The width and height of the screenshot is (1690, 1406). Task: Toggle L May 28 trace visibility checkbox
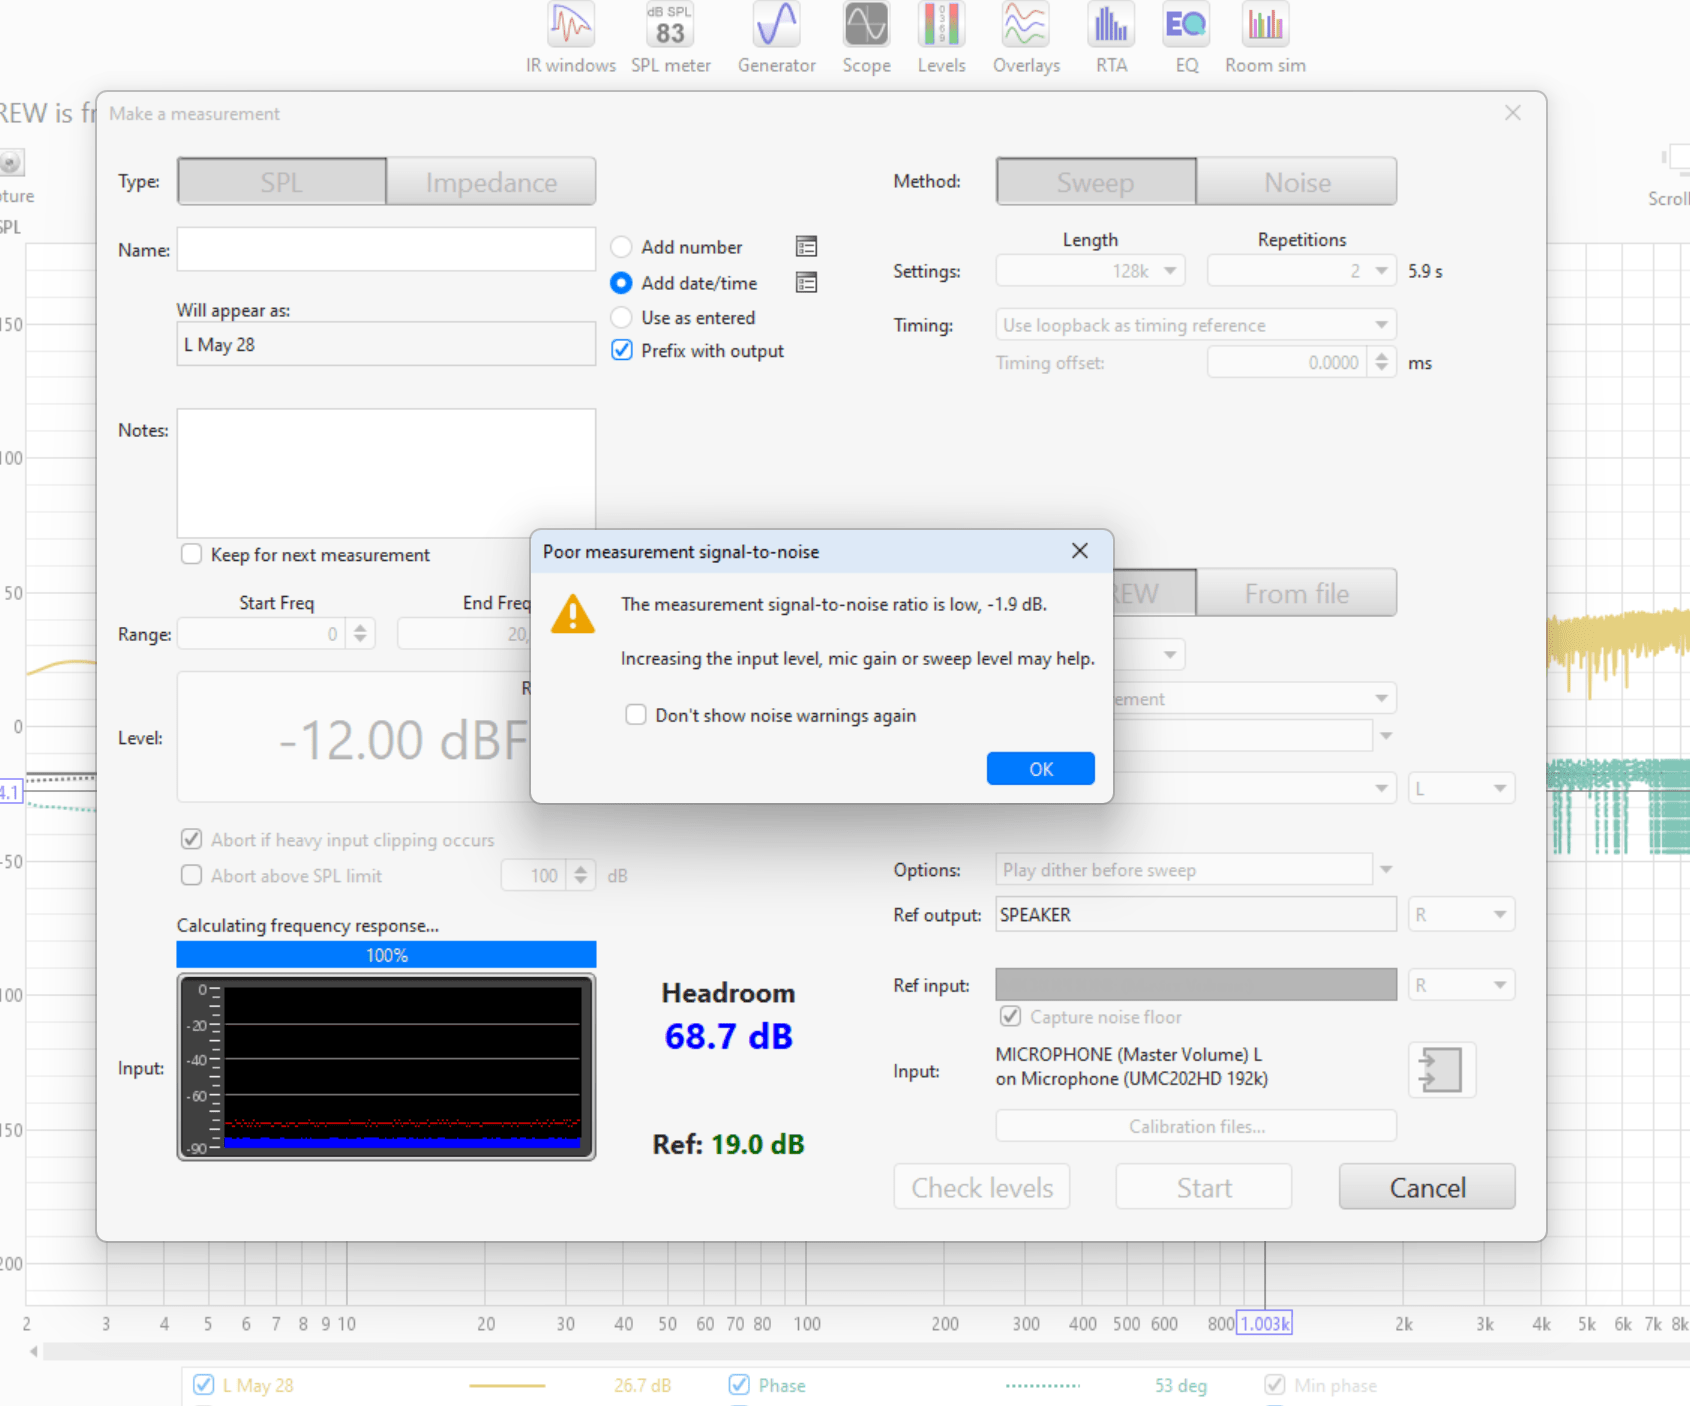point(203,1385)
